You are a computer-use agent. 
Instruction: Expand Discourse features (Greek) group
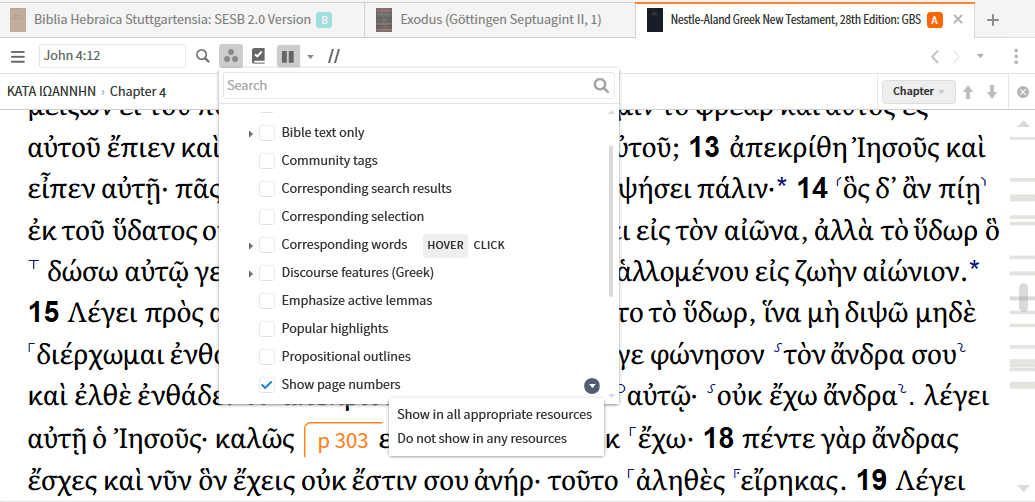pos(250,273)
